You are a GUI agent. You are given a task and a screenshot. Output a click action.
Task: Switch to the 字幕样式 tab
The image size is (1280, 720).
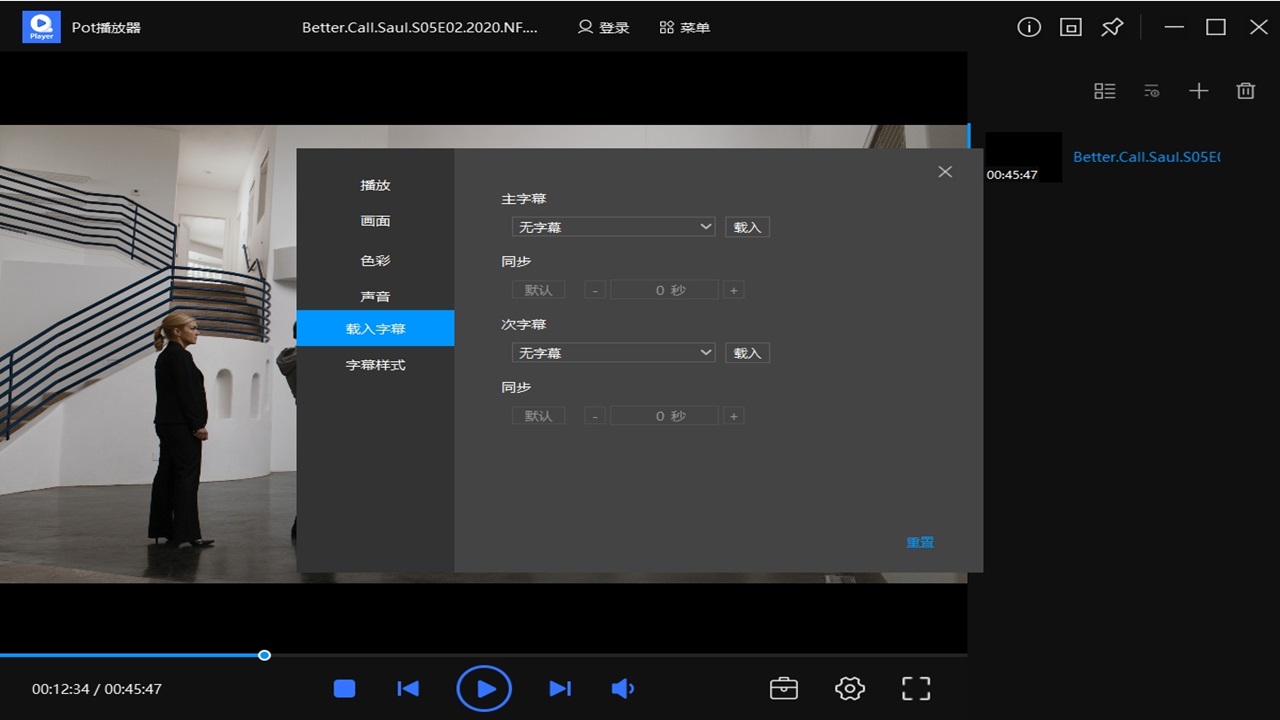coord(375,364)
